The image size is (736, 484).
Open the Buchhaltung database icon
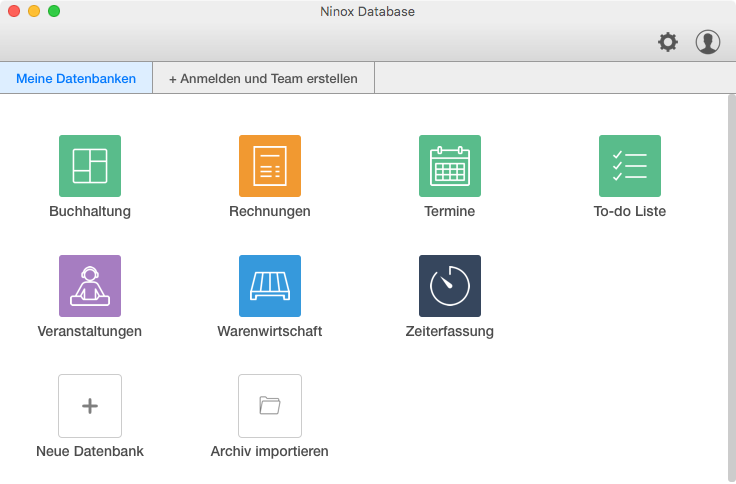(x=90, y=166)
